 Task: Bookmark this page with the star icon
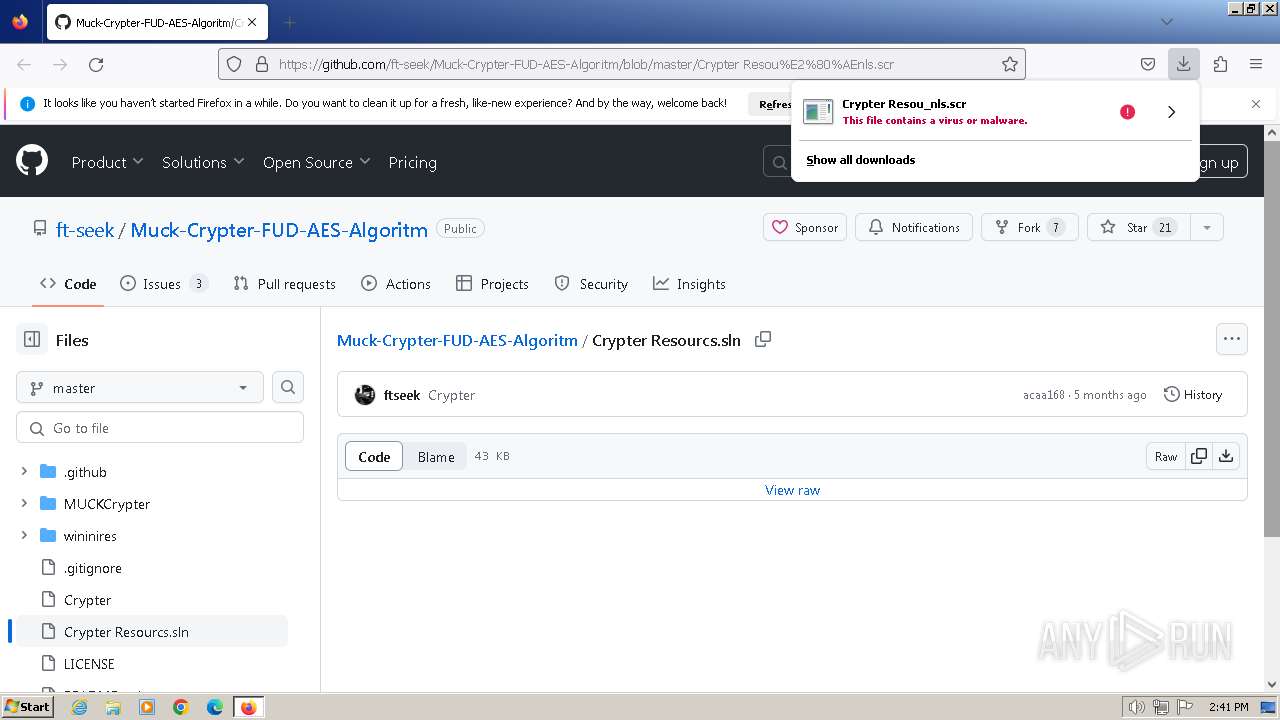pos(1010,64)
